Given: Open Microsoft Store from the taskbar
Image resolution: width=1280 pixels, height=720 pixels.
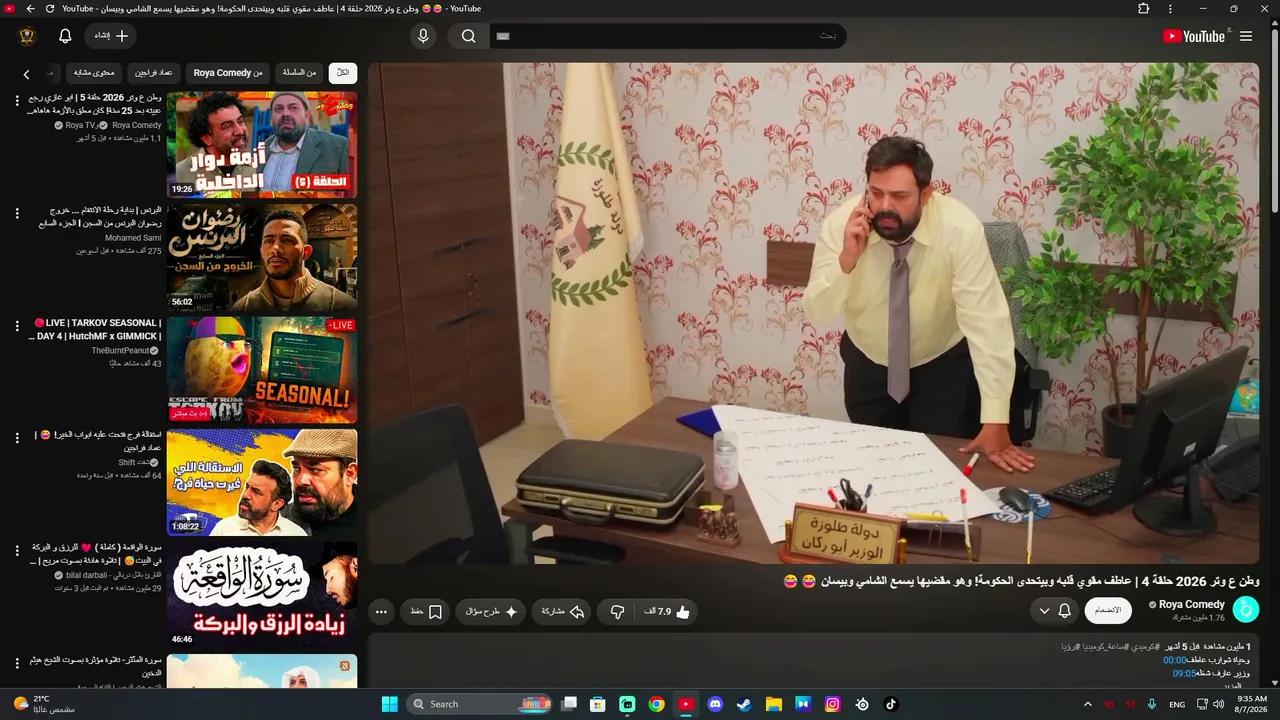Looking at the screenshot, I should (598, 704).
